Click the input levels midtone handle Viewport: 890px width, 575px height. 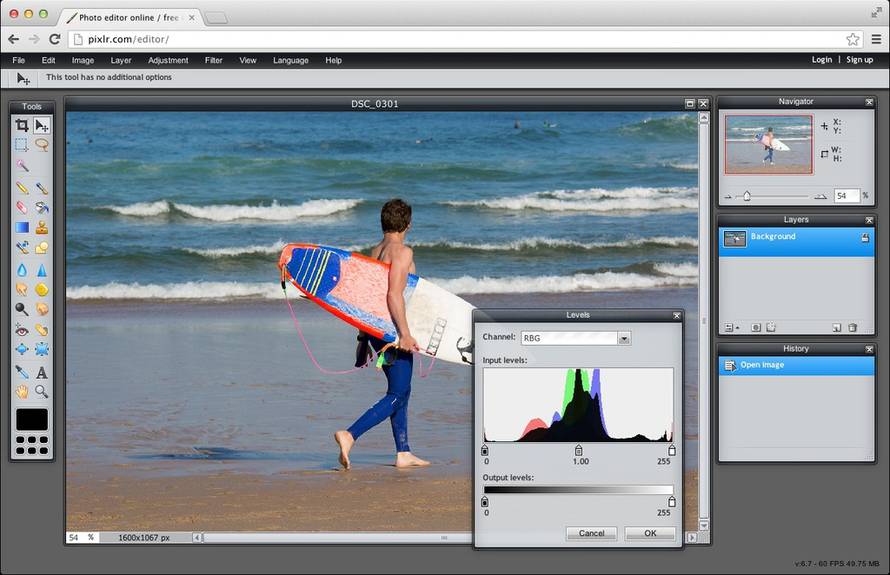tap(578, 451)
